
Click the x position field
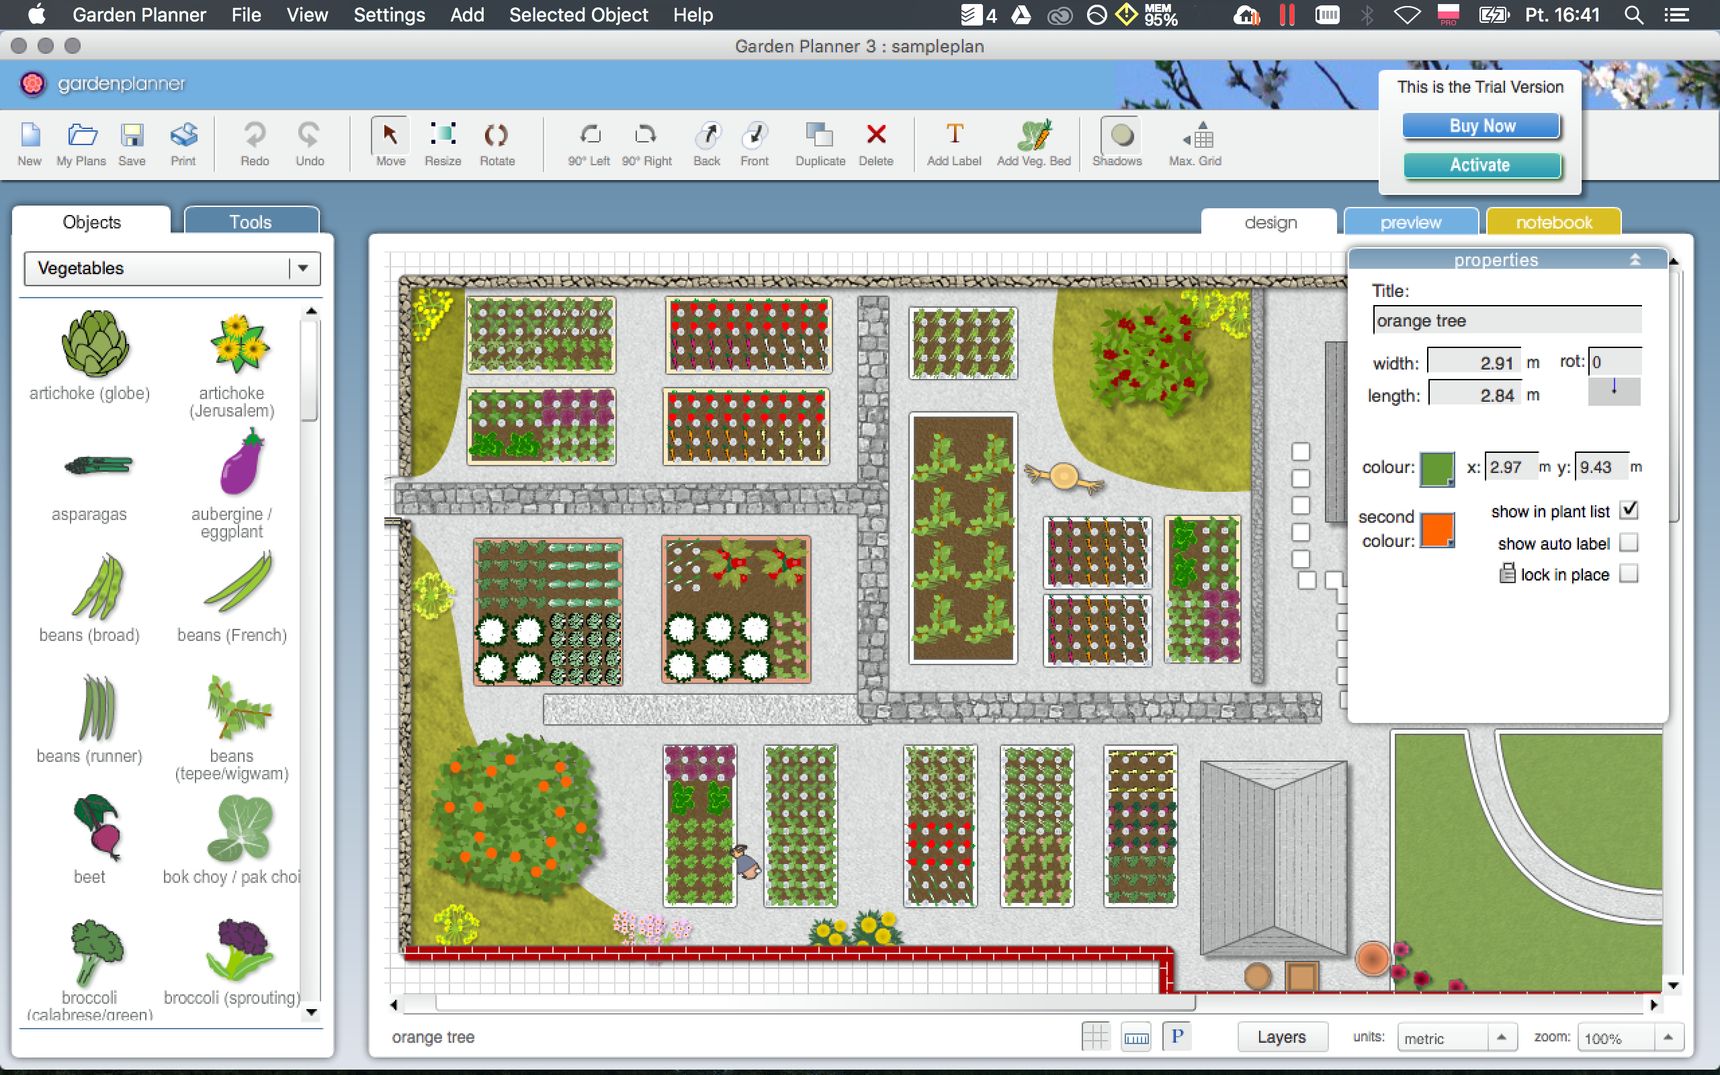coord(1510,467)
